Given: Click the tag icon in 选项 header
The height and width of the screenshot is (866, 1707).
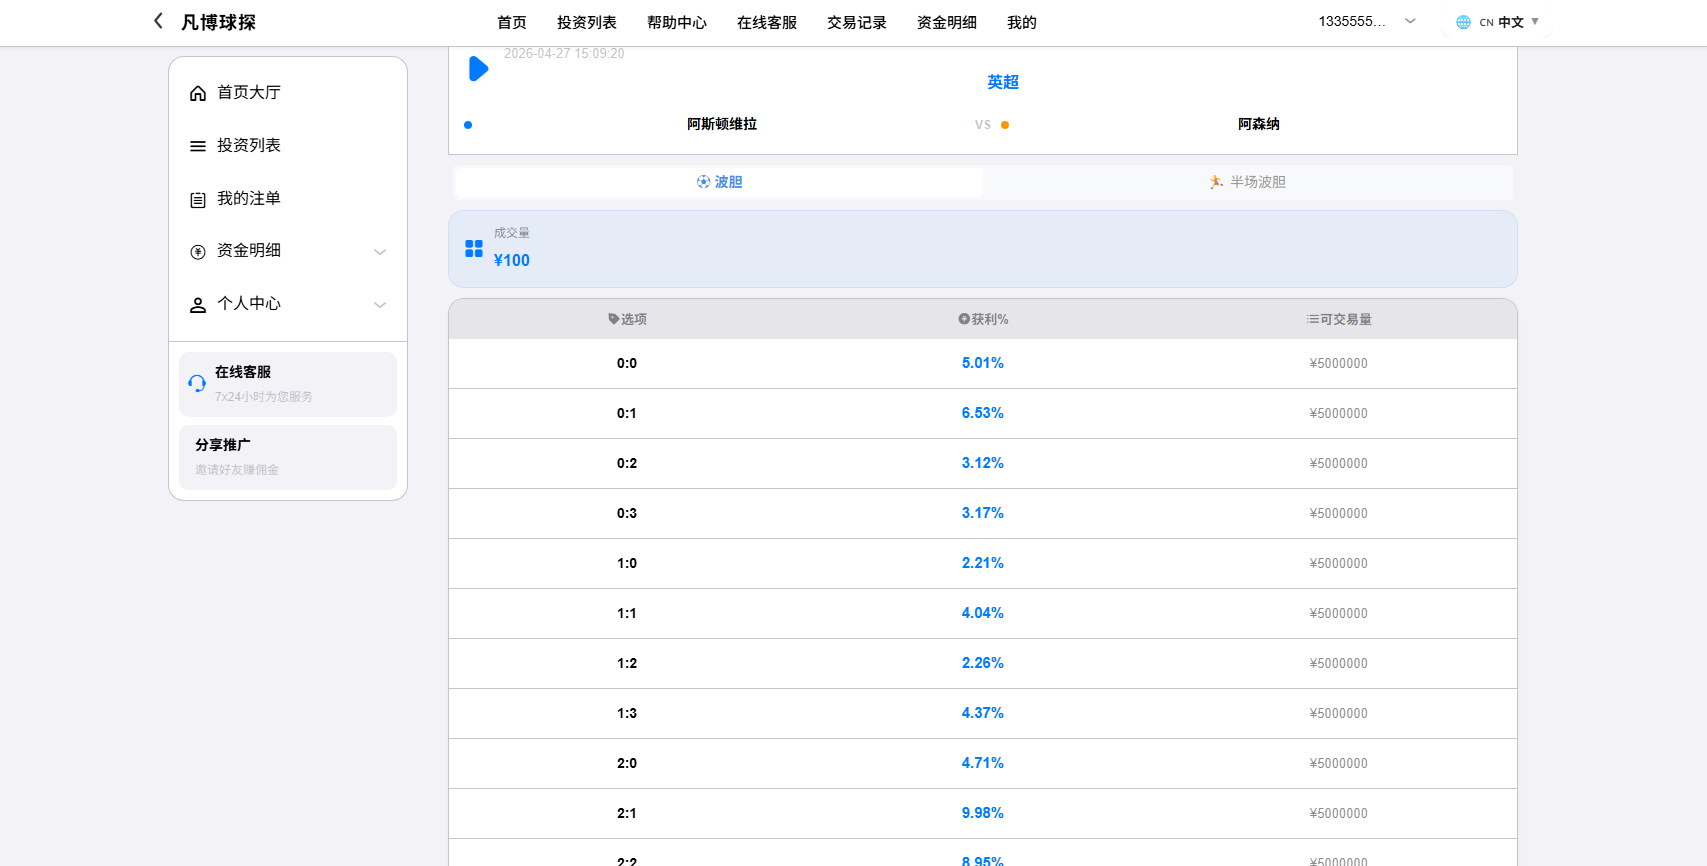Looking at the screenshot, I should (613, 319).
